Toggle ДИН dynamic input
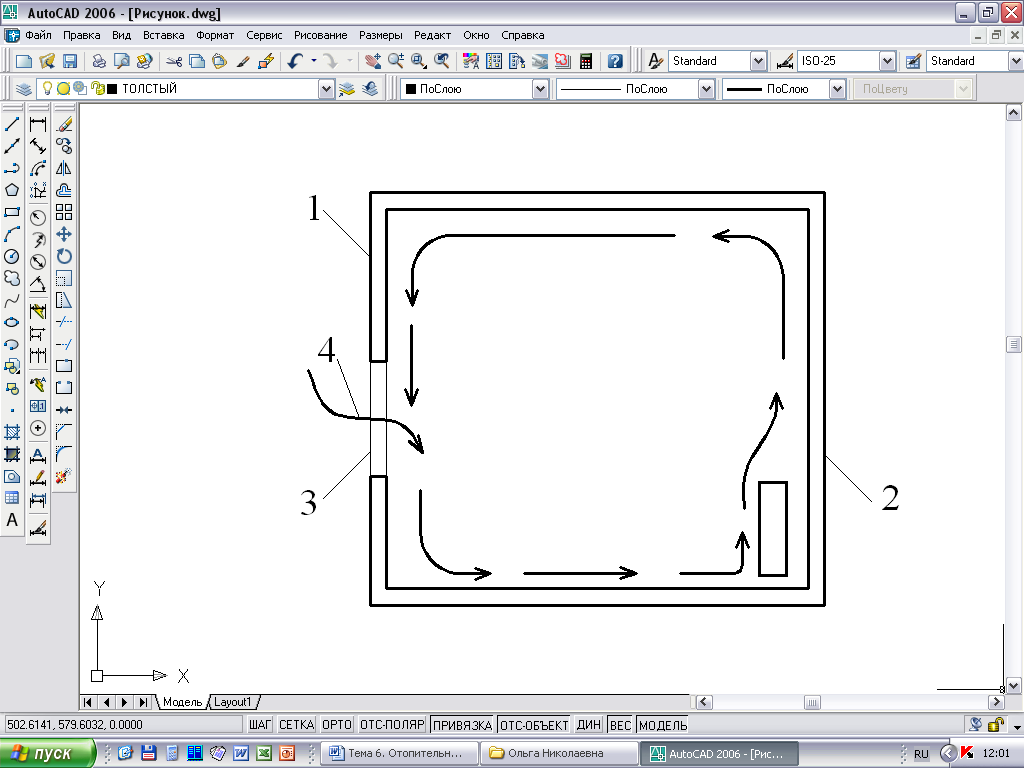Image resolution: width=1024 pixels, height=768 pixels. pos(588,725)
